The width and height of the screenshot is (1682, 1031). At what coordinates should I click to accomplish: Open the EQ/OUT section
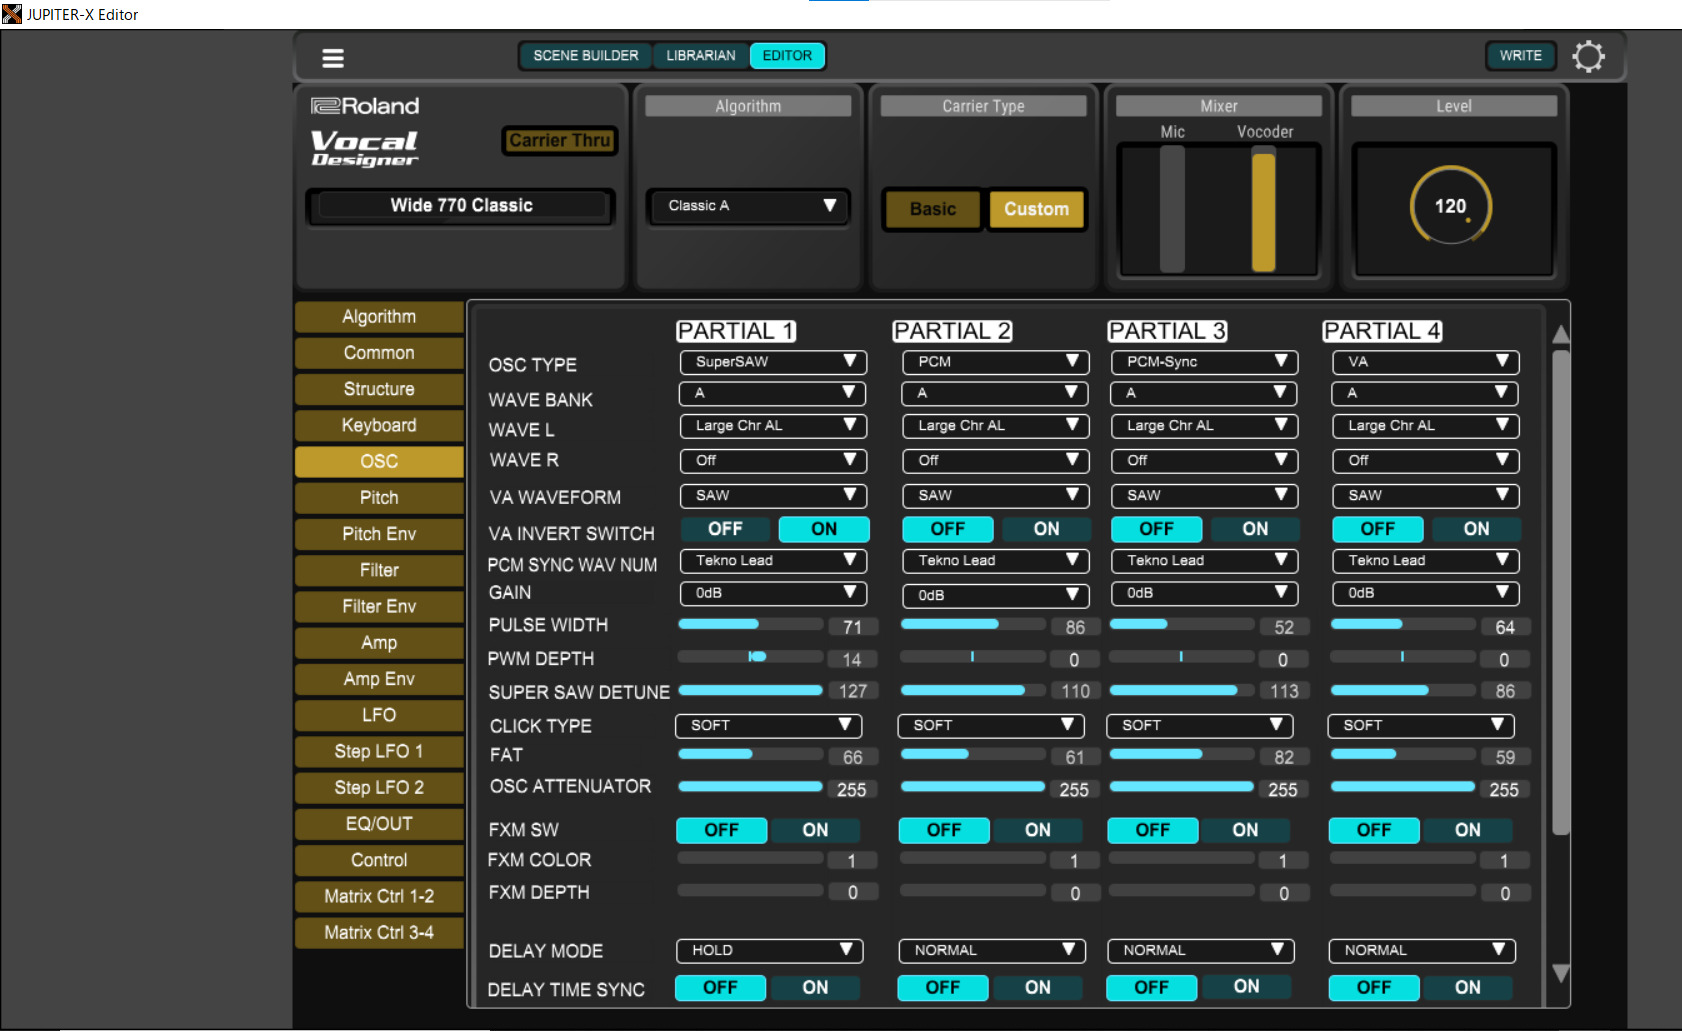point(379,824)
